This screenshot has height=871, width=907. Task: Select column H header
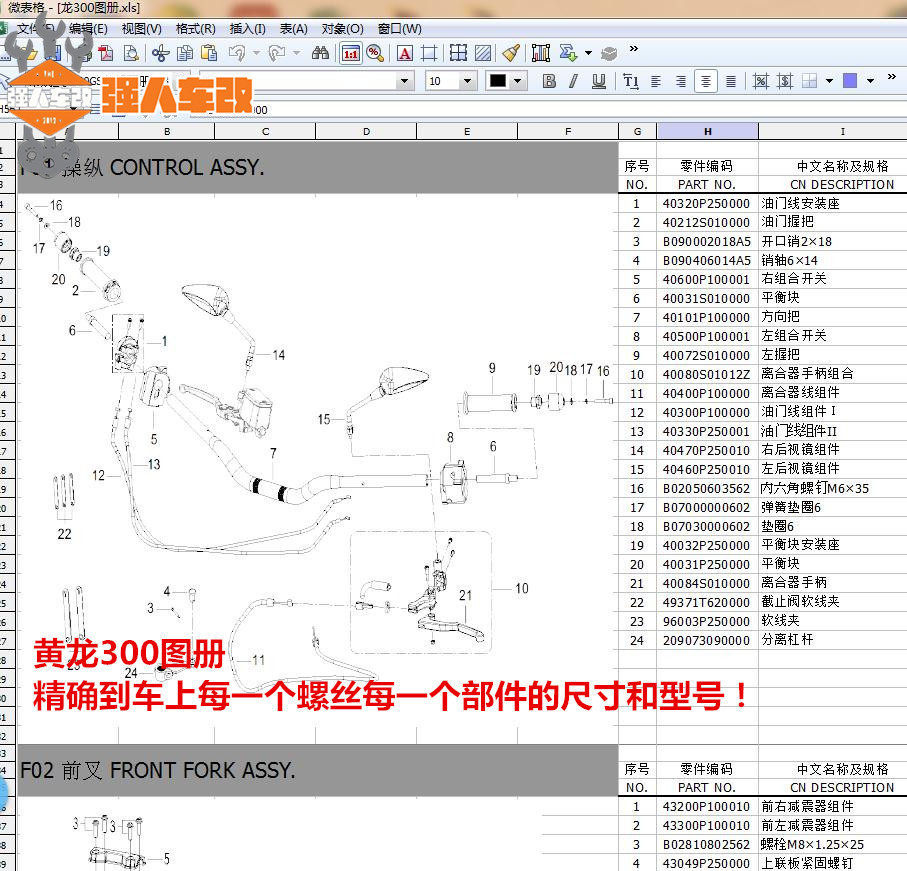[707, 131]
